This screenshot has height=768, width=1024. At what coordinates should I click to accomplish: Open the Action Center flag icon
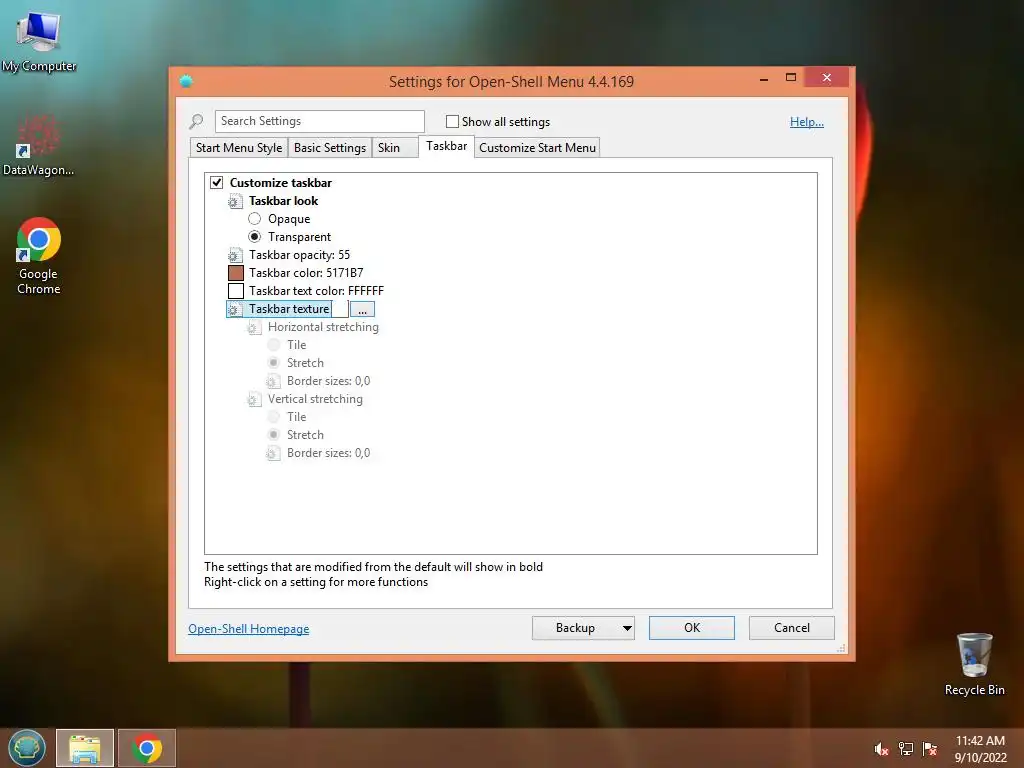pyautogui.click(x=930, y=749)
